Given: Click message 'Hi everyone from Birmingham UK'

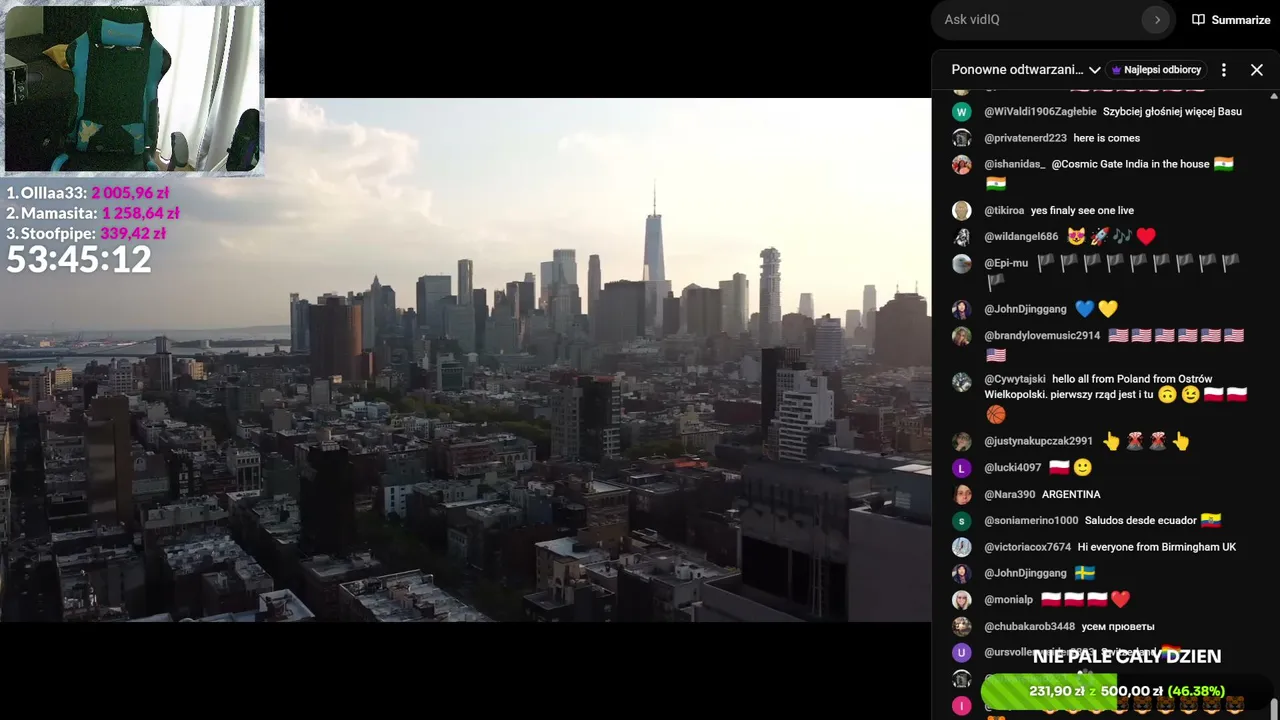Looking at the screenshot, I should pyautogui.click(x=1157, y=547).
